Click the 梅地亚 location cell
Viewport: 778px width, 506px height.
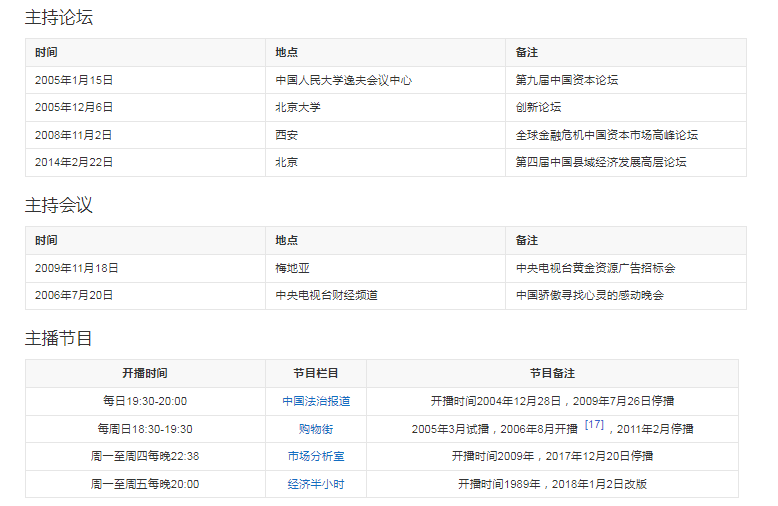(292, 268)
